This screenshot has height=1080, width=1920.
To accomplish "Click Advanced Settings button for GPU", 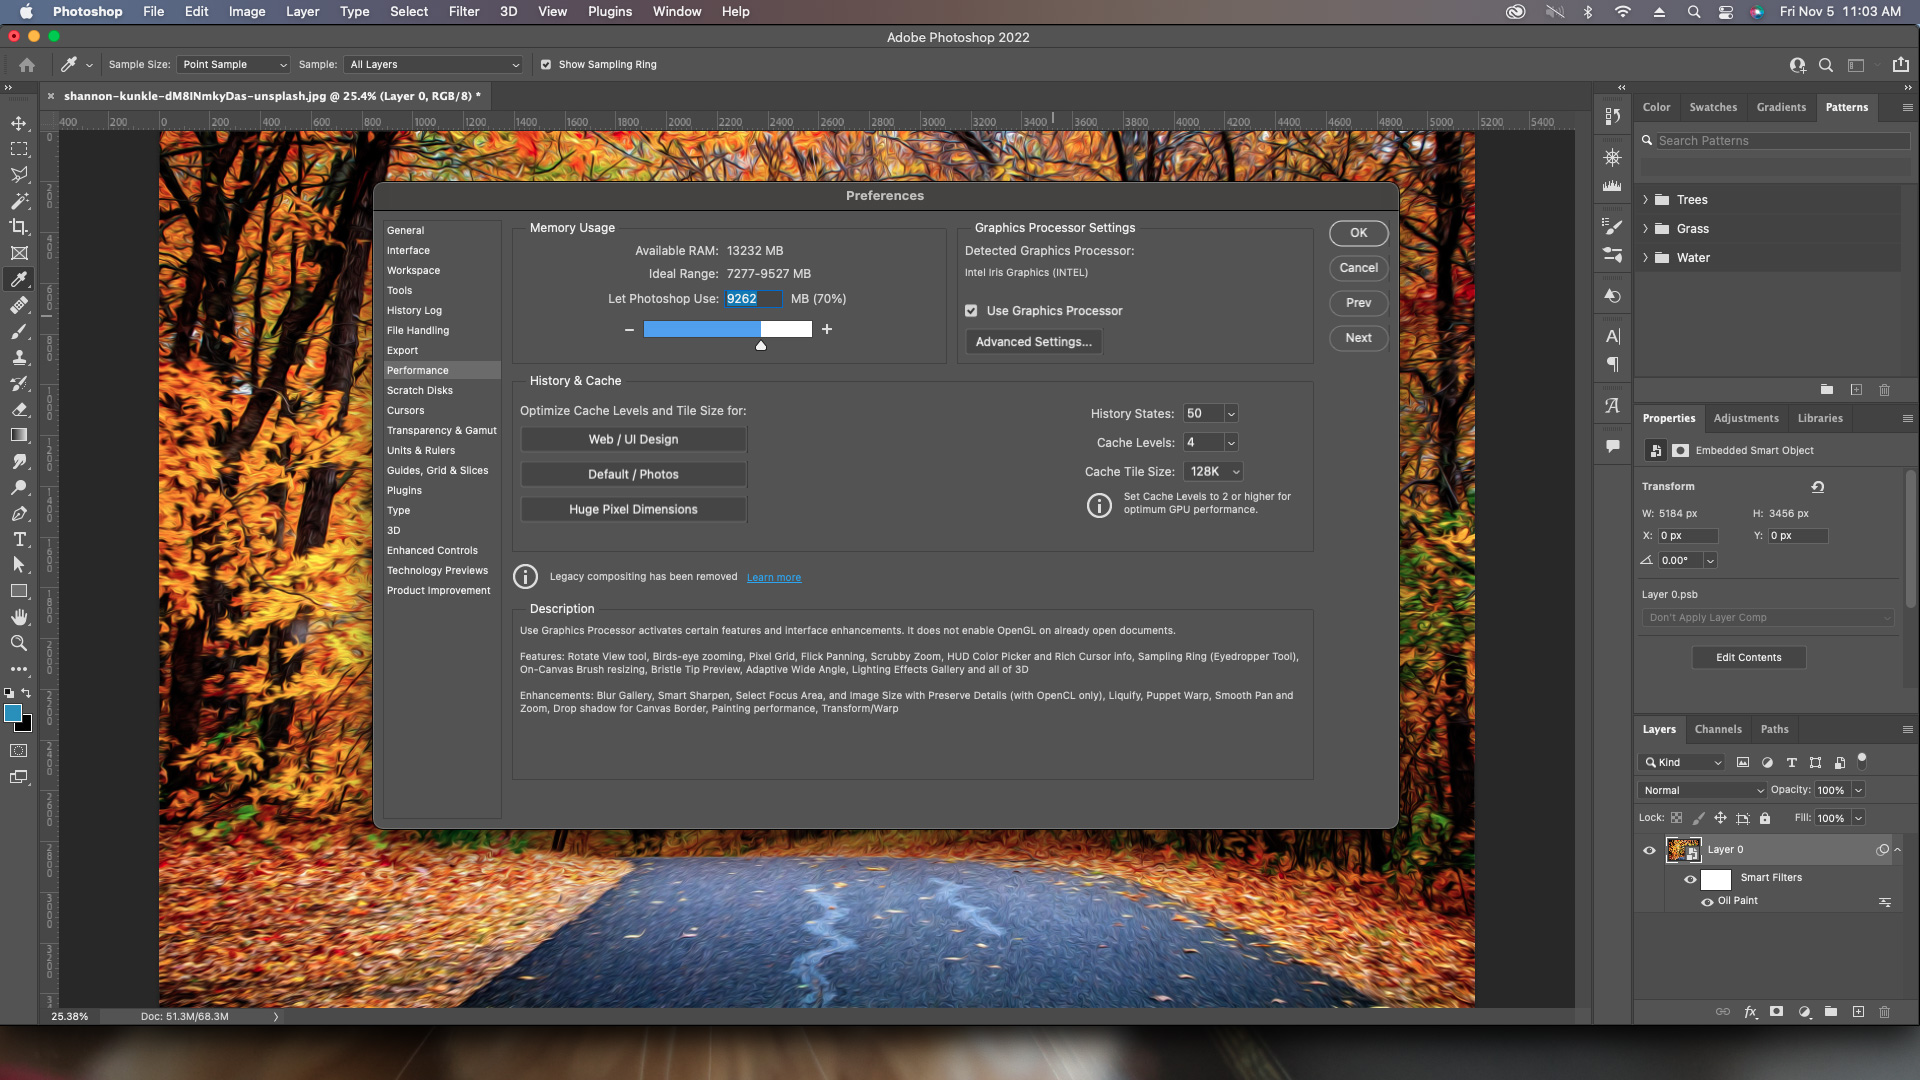I will click(x=1033, y=342).
